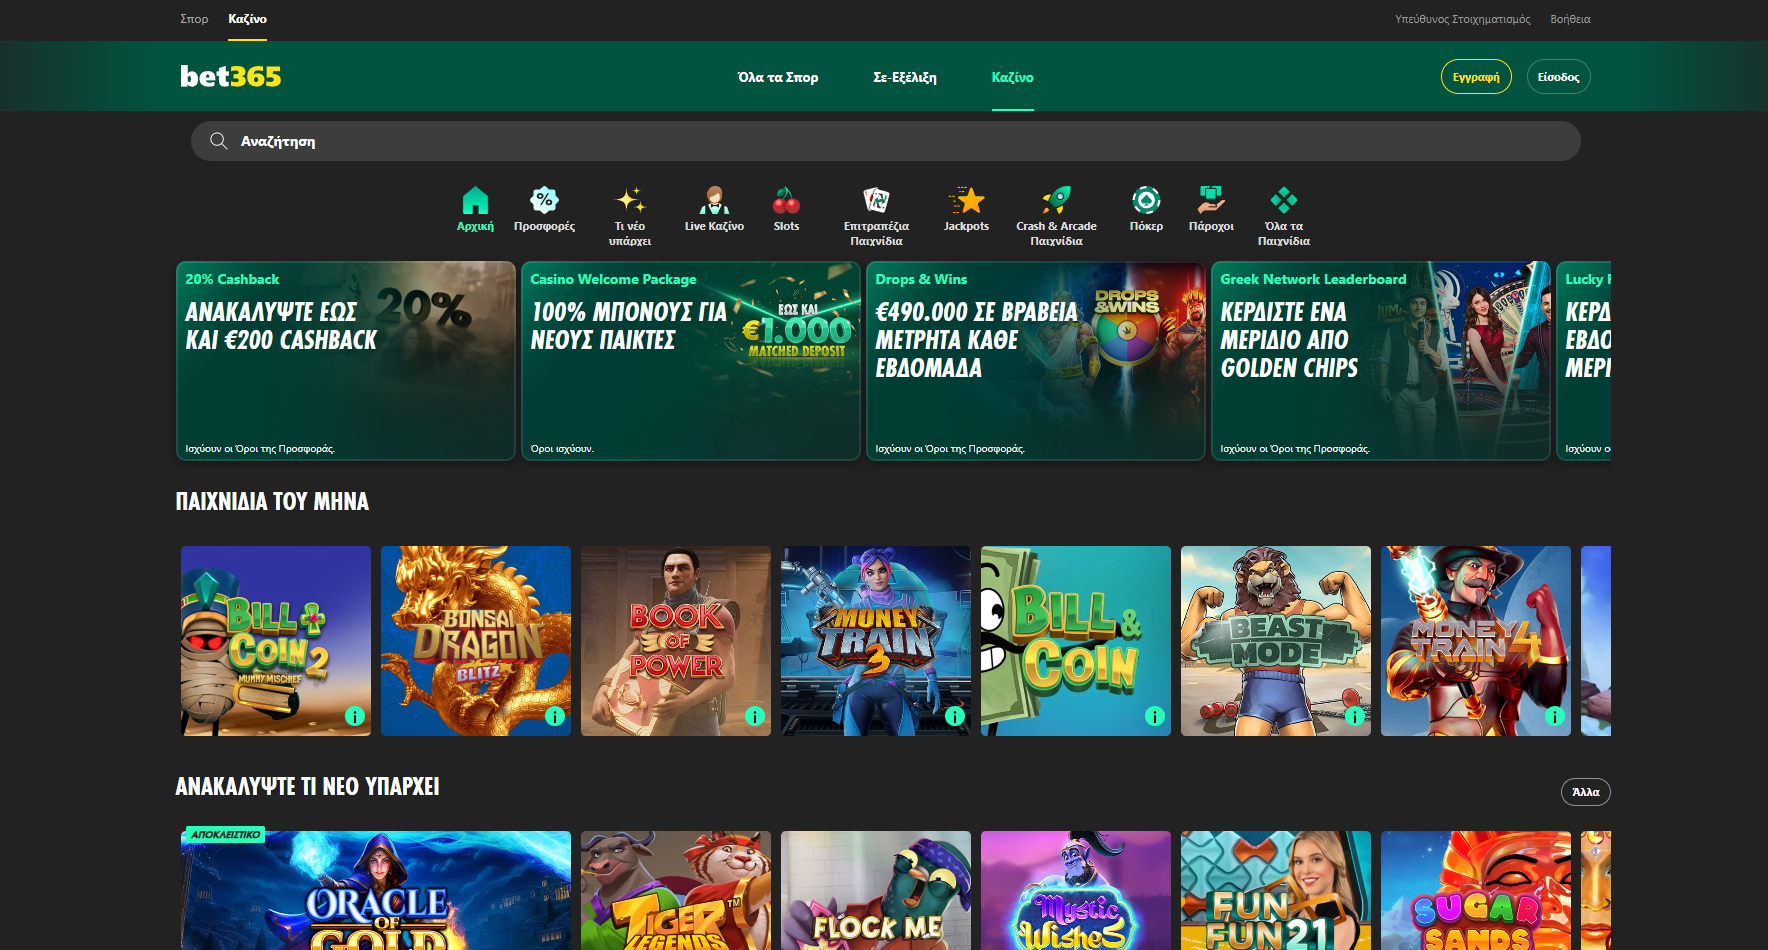The width and height of the screenshot is (1768, 950).
Task: Click the Άλλα button for new games
Action: tap(1585, 792)
